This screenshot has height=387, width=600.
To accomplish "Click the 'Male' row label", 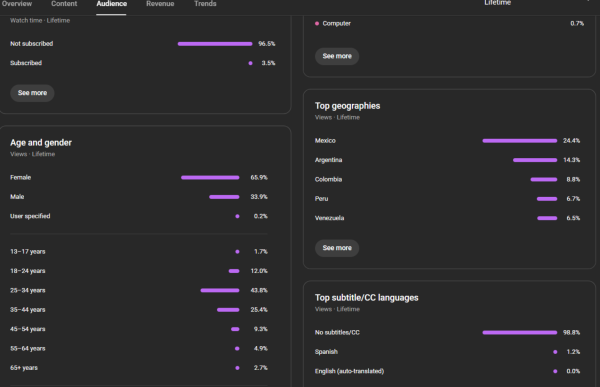I will 17,197.
